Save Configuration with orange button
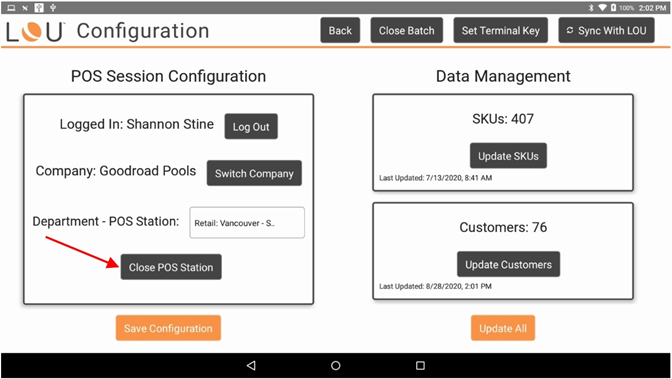Image resolution: width=672 pixels, height=379 pixels. 168,328
